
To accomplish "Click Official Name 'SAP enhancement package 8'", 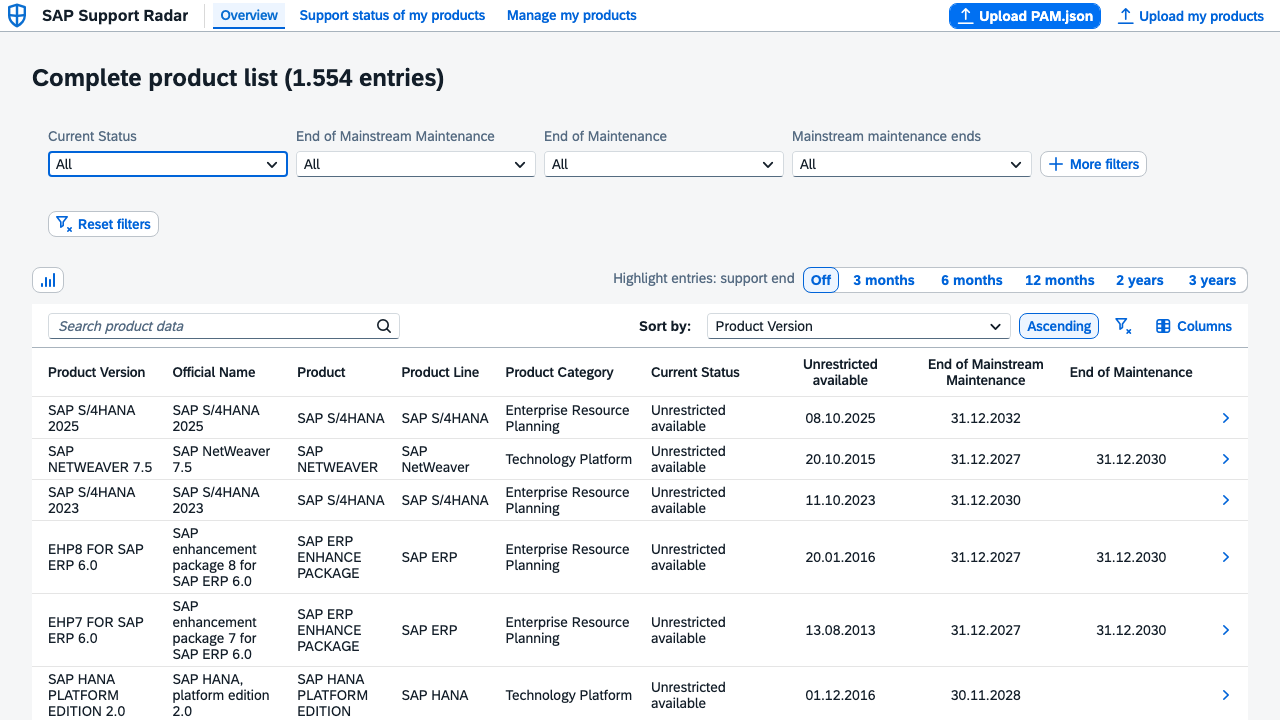I will click(x=214, y=557).
